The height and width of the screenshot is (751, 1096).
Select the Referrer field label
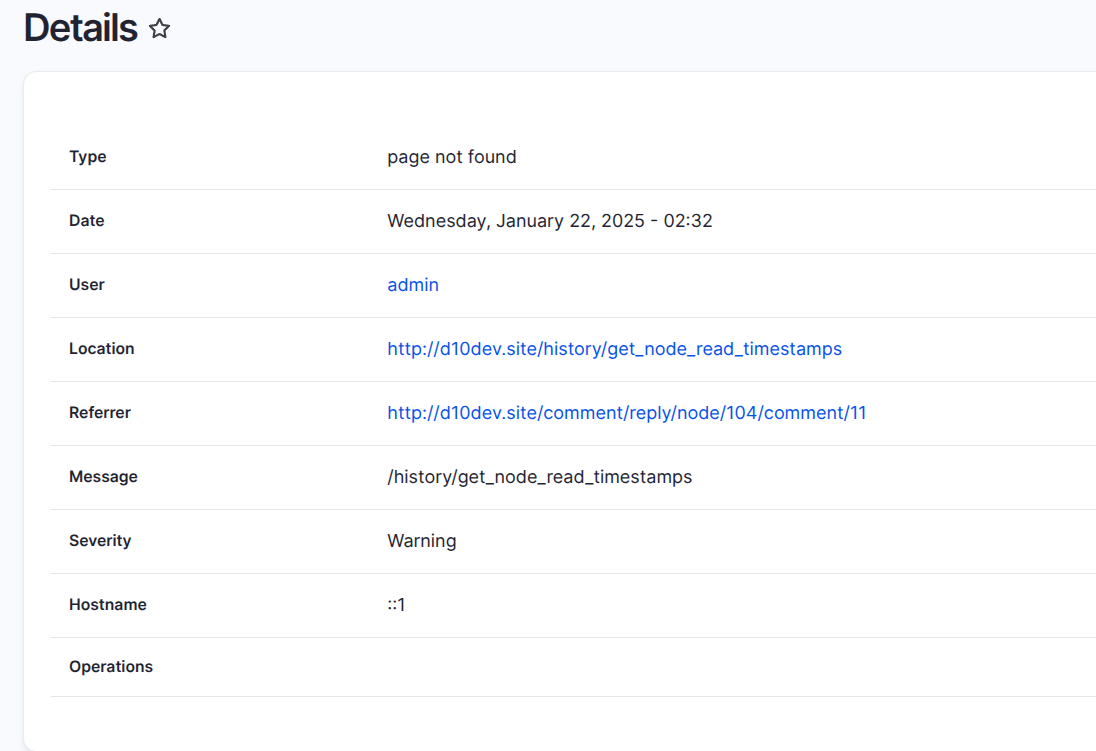(100, 413)
